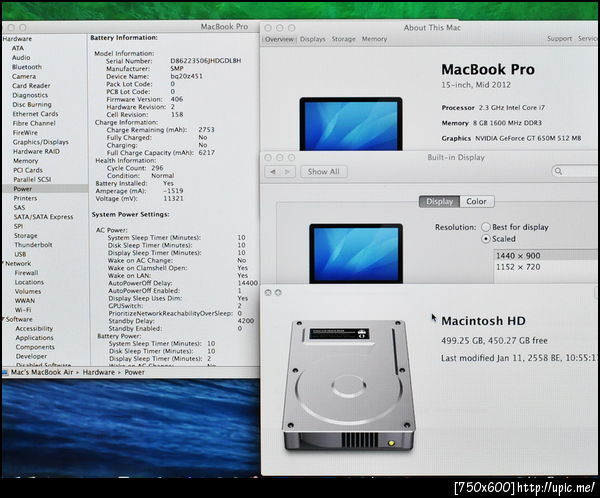Click the search field in Built-in Display
The height and width of the screenshot is (498, 600).
(x=575, y=171)
